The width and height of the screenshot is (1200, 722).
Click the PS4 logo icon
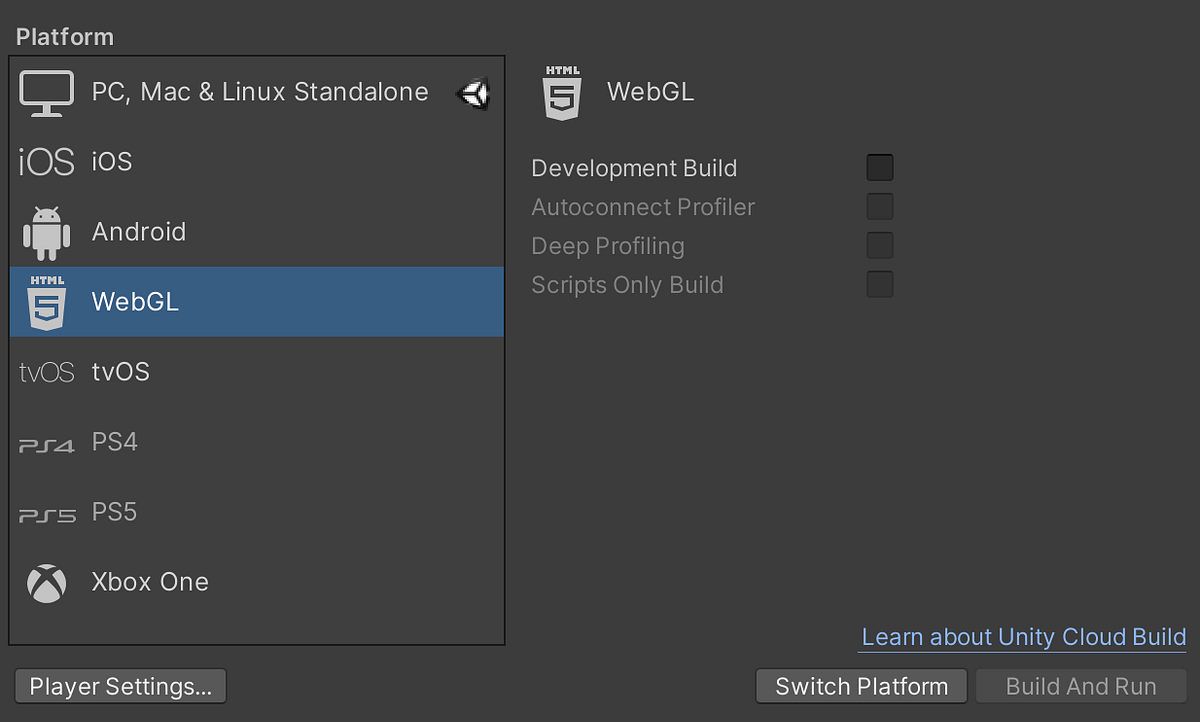click(x=46, y=444)
